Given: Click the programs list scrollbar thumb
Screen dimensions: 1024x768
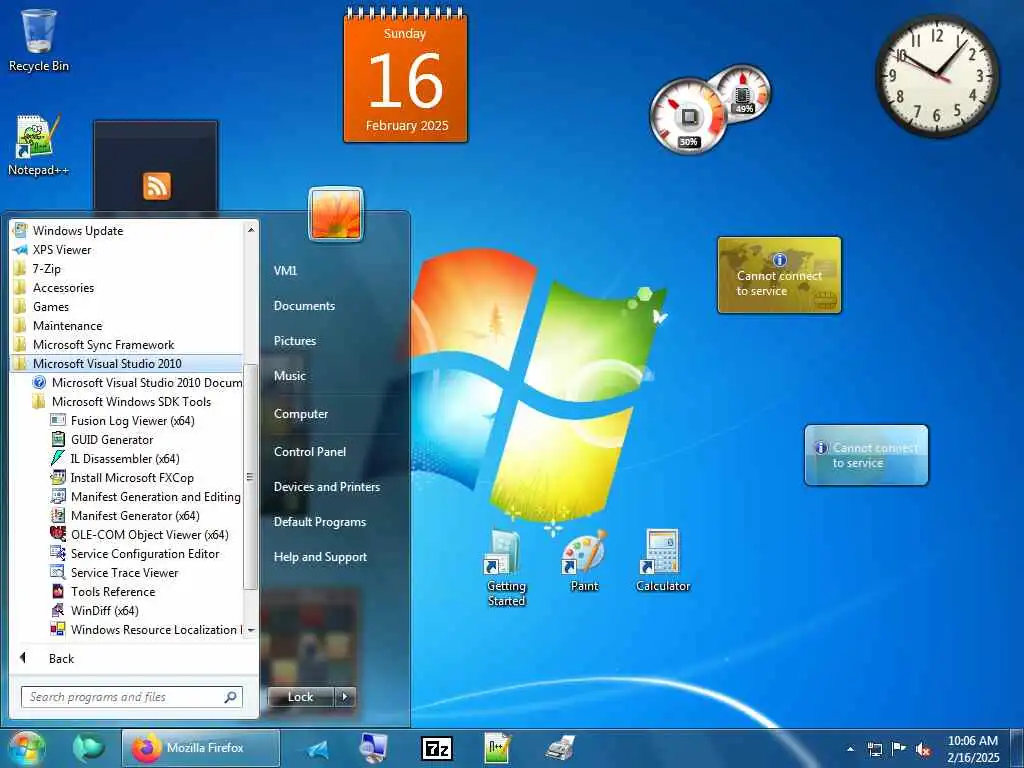Looking at the screenshot, I should coord(250,477).
